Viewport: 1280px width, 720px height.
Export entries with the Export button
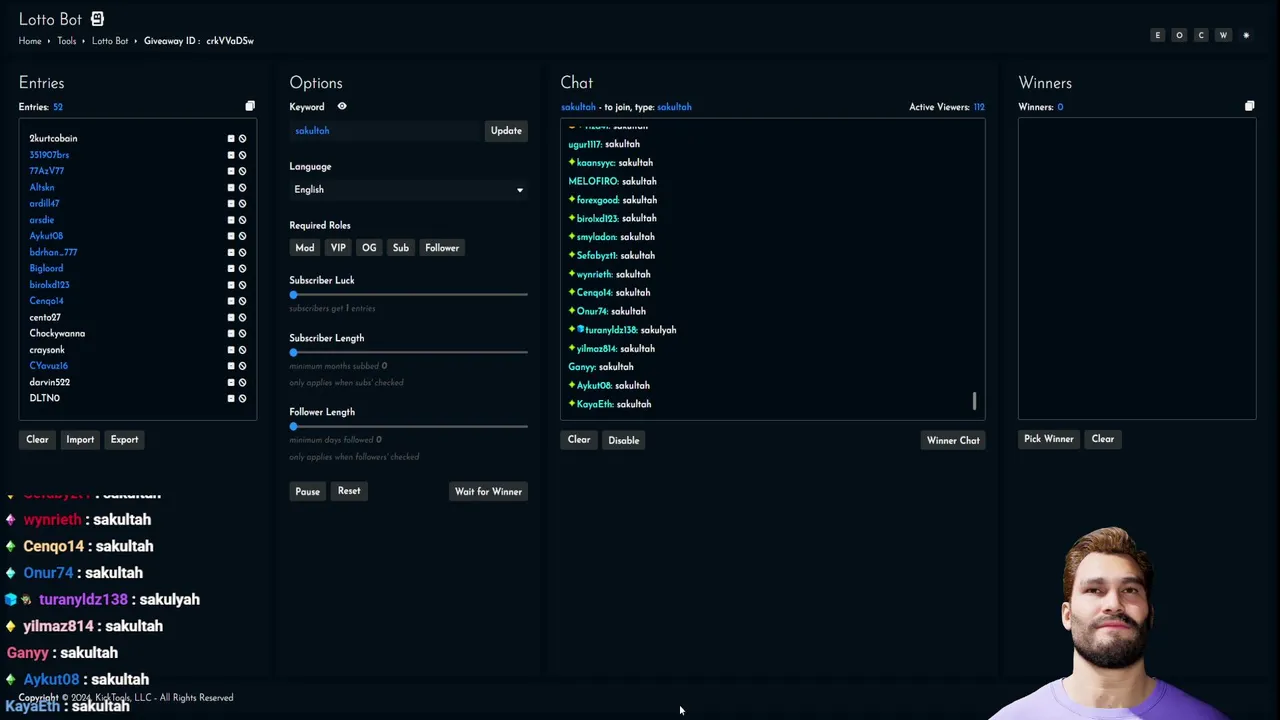pos(124,440)
